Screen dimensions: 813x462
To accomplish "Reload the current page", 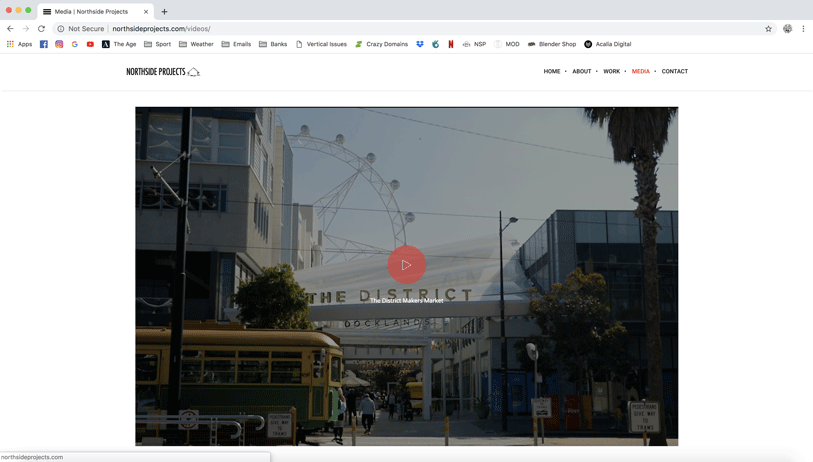I will tap(41, 29).
